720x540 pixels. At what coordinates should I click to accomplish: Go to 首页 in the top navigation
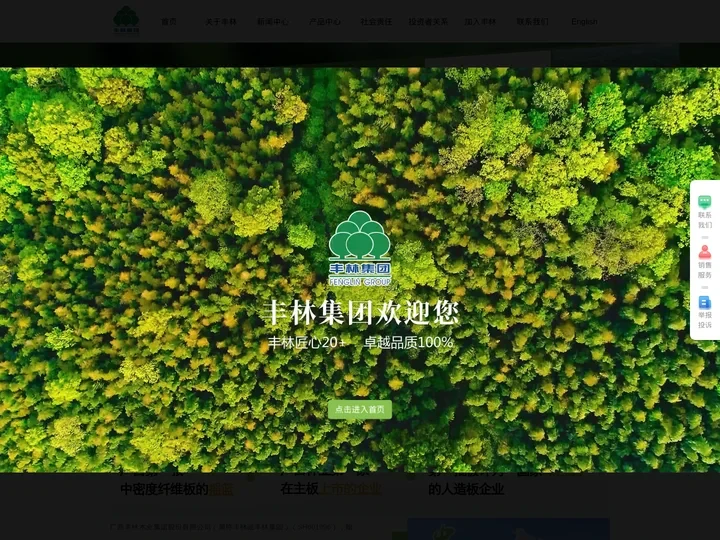[169, 22]
